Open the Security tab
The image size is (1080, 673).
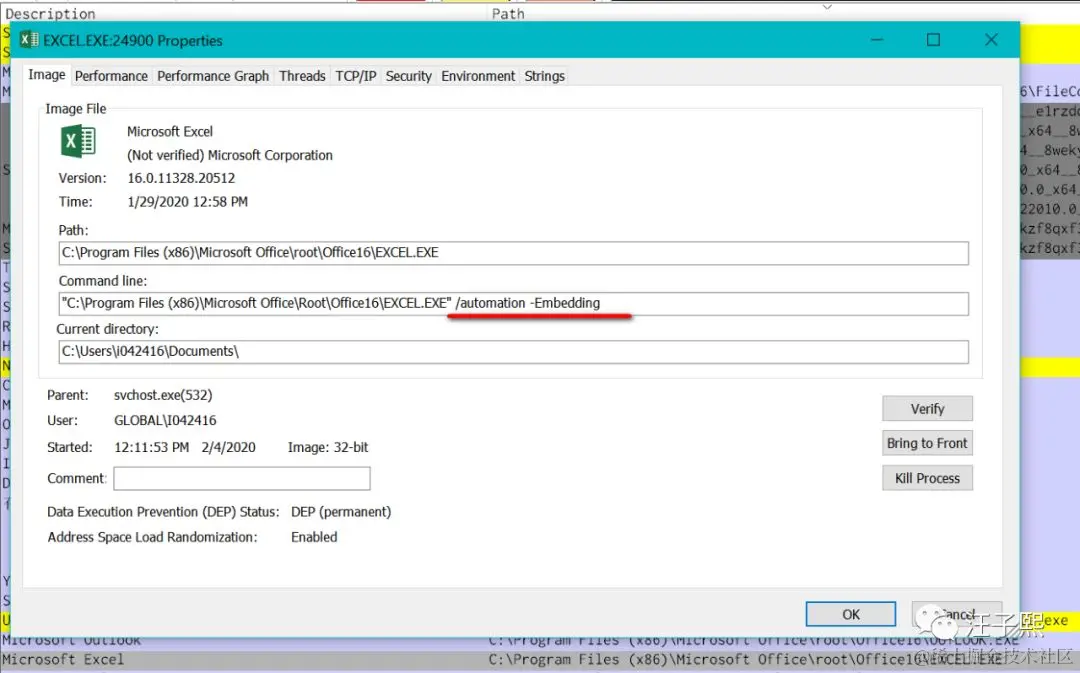click(408, 76)
